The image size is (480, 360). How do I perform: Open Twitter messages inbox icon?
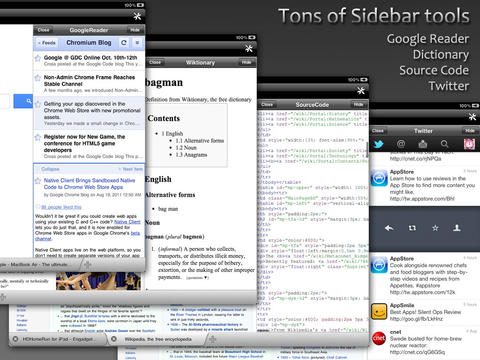[x=423, y=144]
